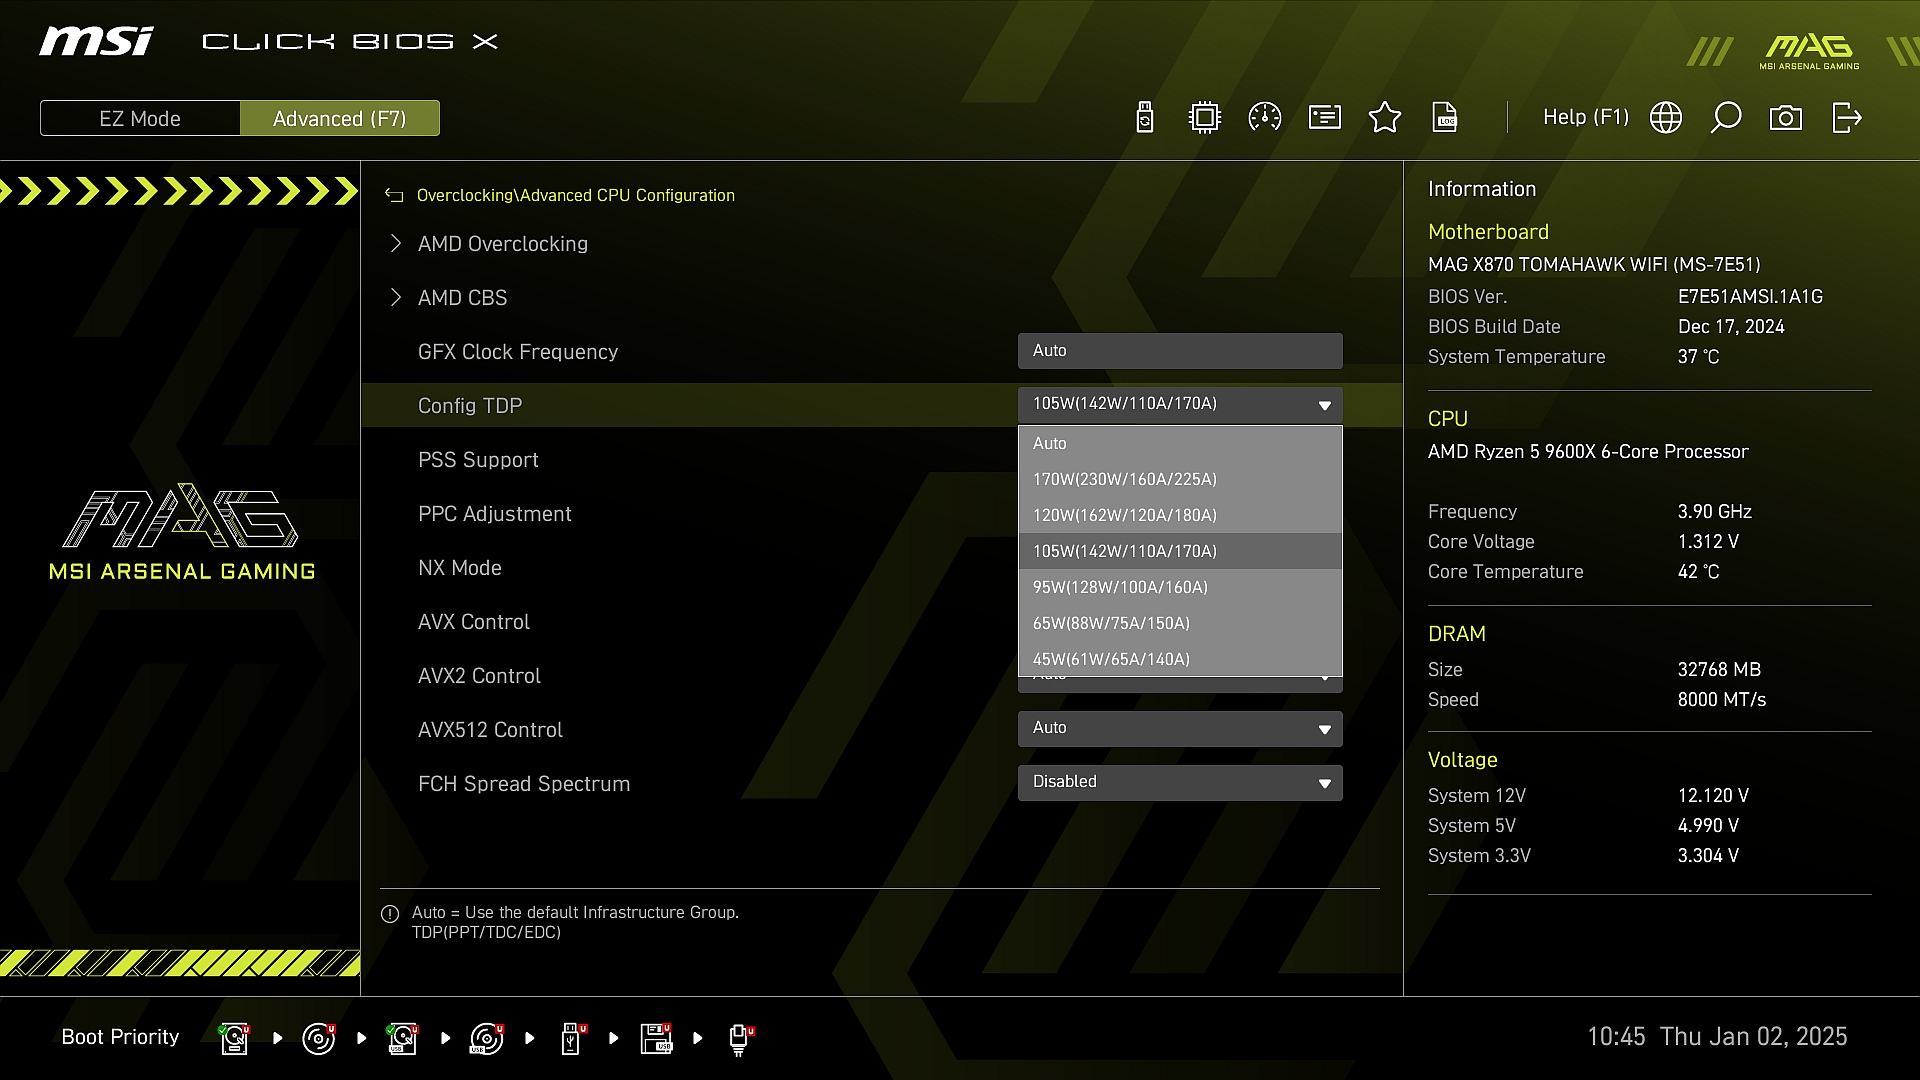Select Auto option in Config TDP list
1920x1080 pixels.
(x=1050, y=443)
